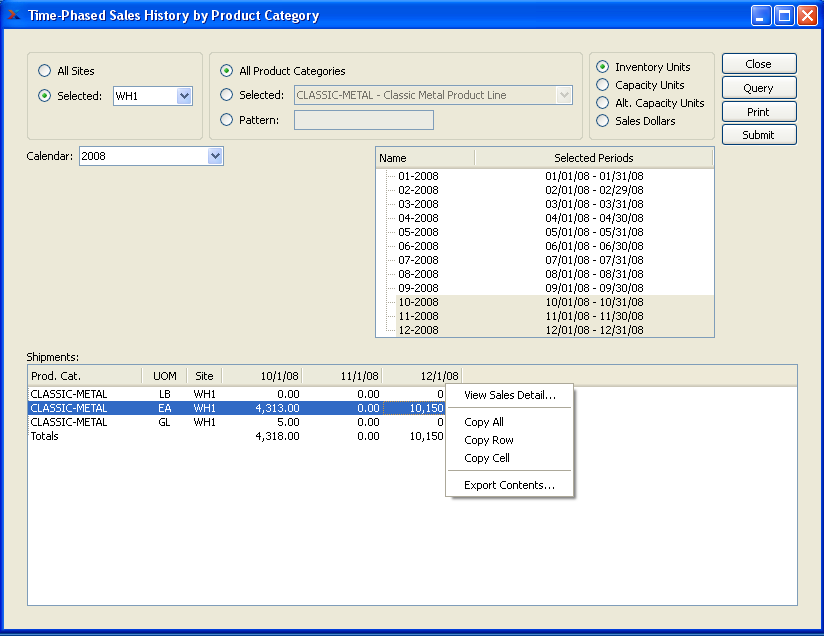Maximize the Time-Phased Sales History window
The image size is (824, 636).
pos(784,15)
